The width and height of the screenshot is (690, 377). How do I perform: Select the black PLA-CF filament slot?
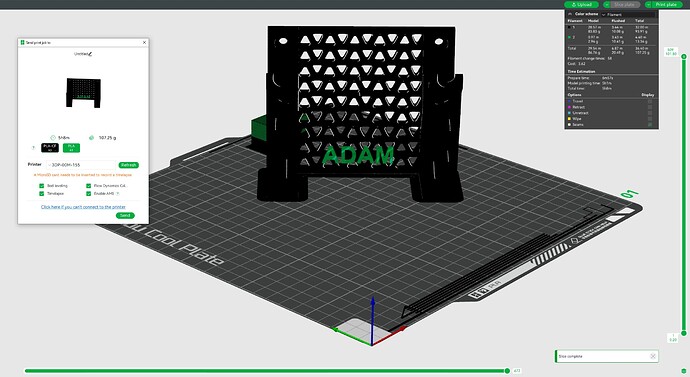[50, 148]
